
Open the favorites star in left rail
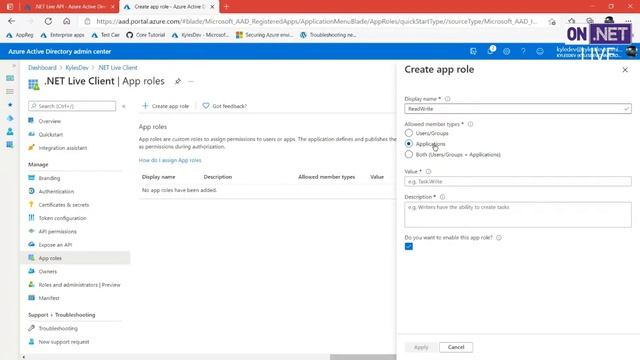tap(10, 105)
